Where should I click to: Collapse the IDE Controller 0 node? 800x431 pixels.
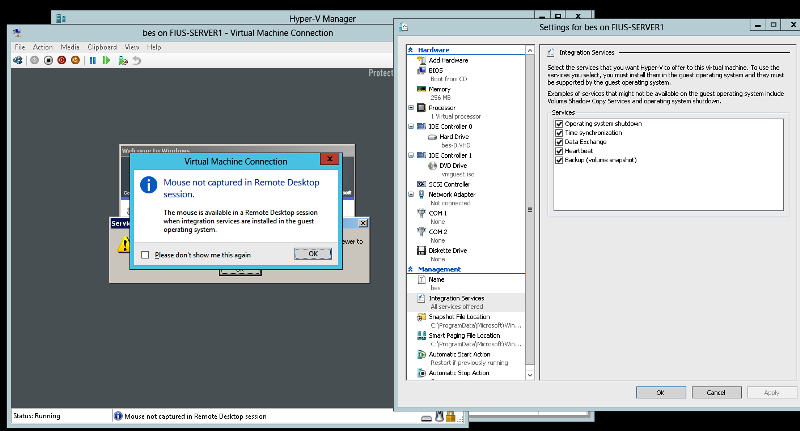coord(411,126)
